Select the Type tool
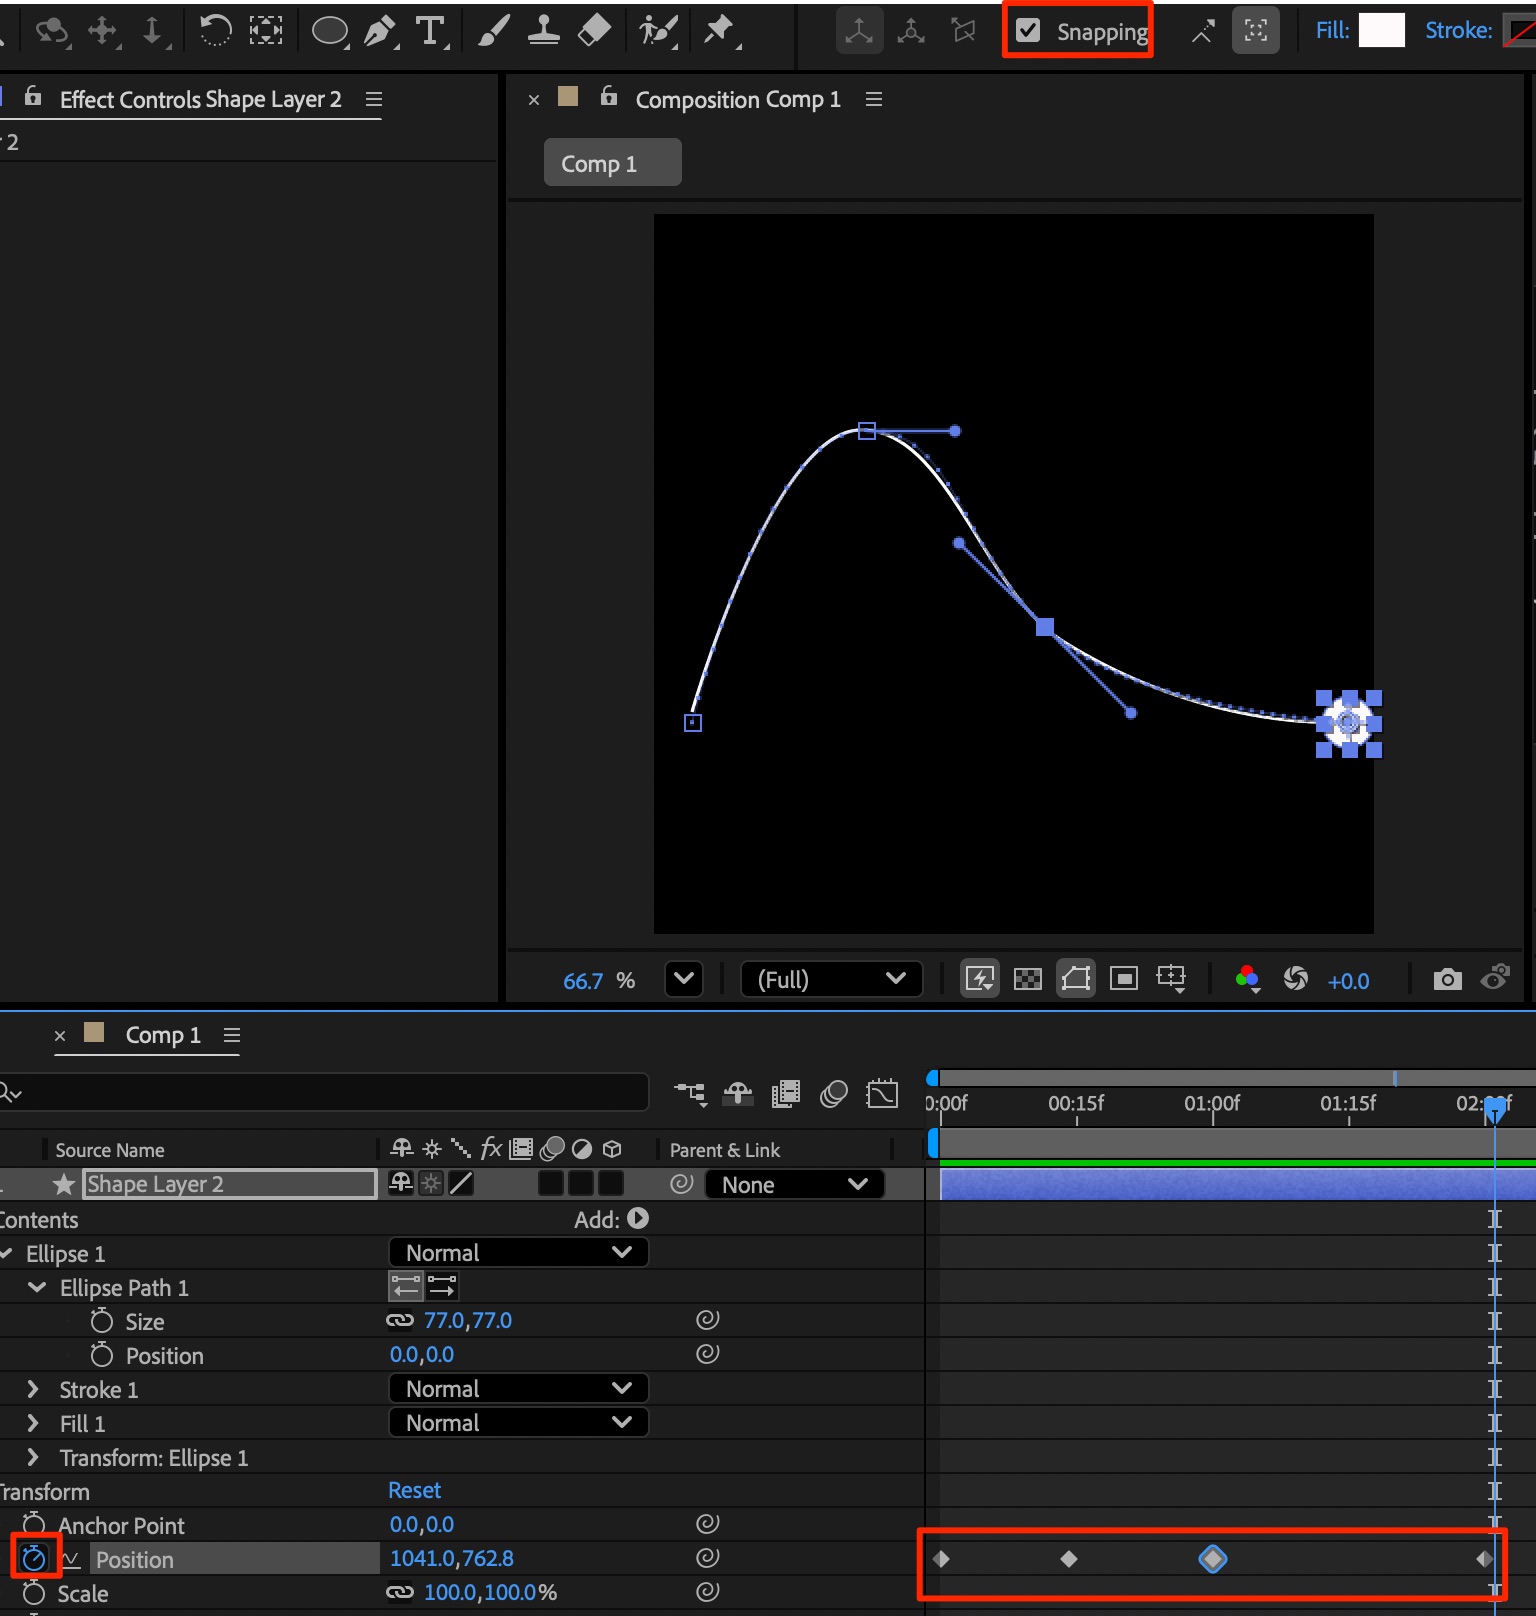 click(x=430, y=31)
